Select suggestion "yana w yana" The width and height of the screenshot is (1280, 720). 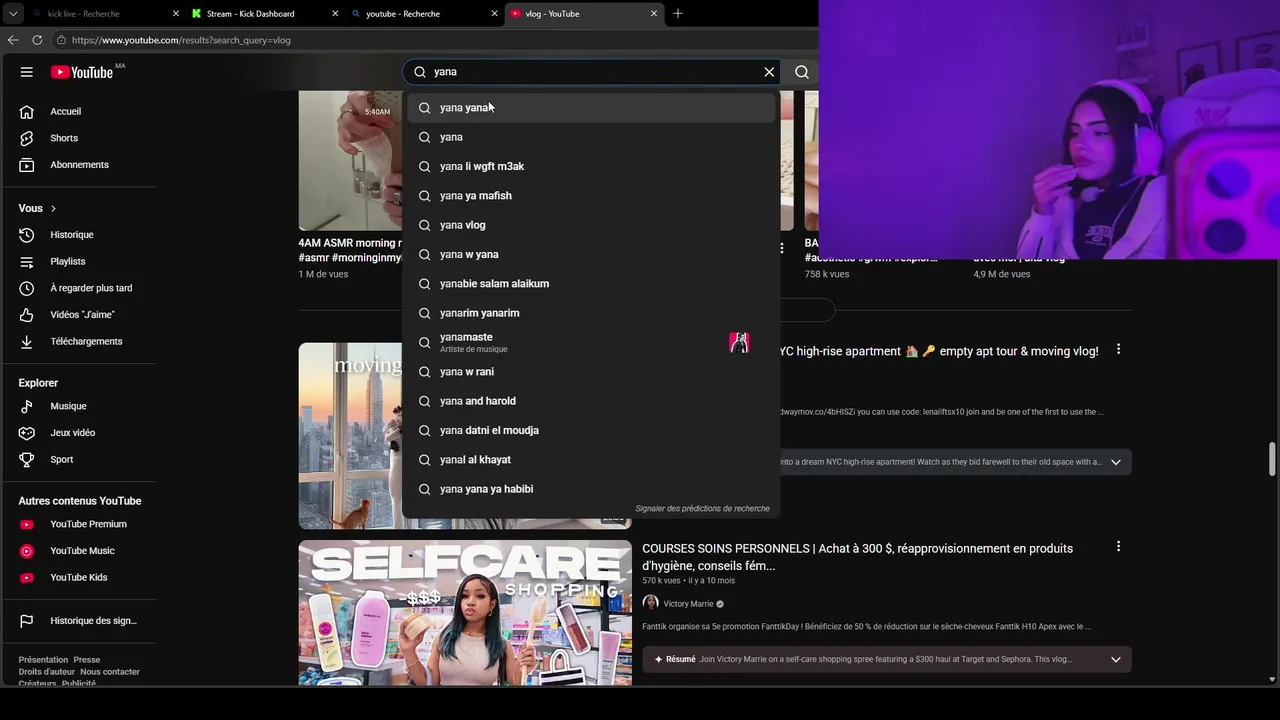tap(591, 254)
